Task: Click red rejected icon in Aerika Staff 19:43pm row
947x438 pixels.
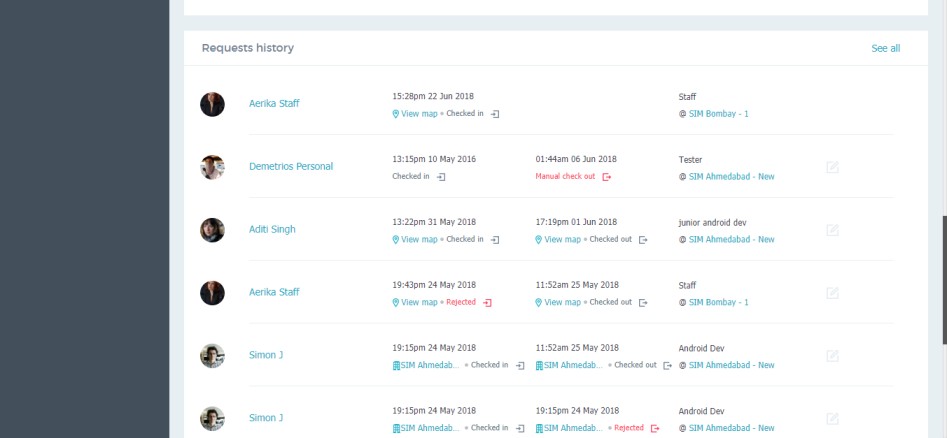Action: (487, 302)
